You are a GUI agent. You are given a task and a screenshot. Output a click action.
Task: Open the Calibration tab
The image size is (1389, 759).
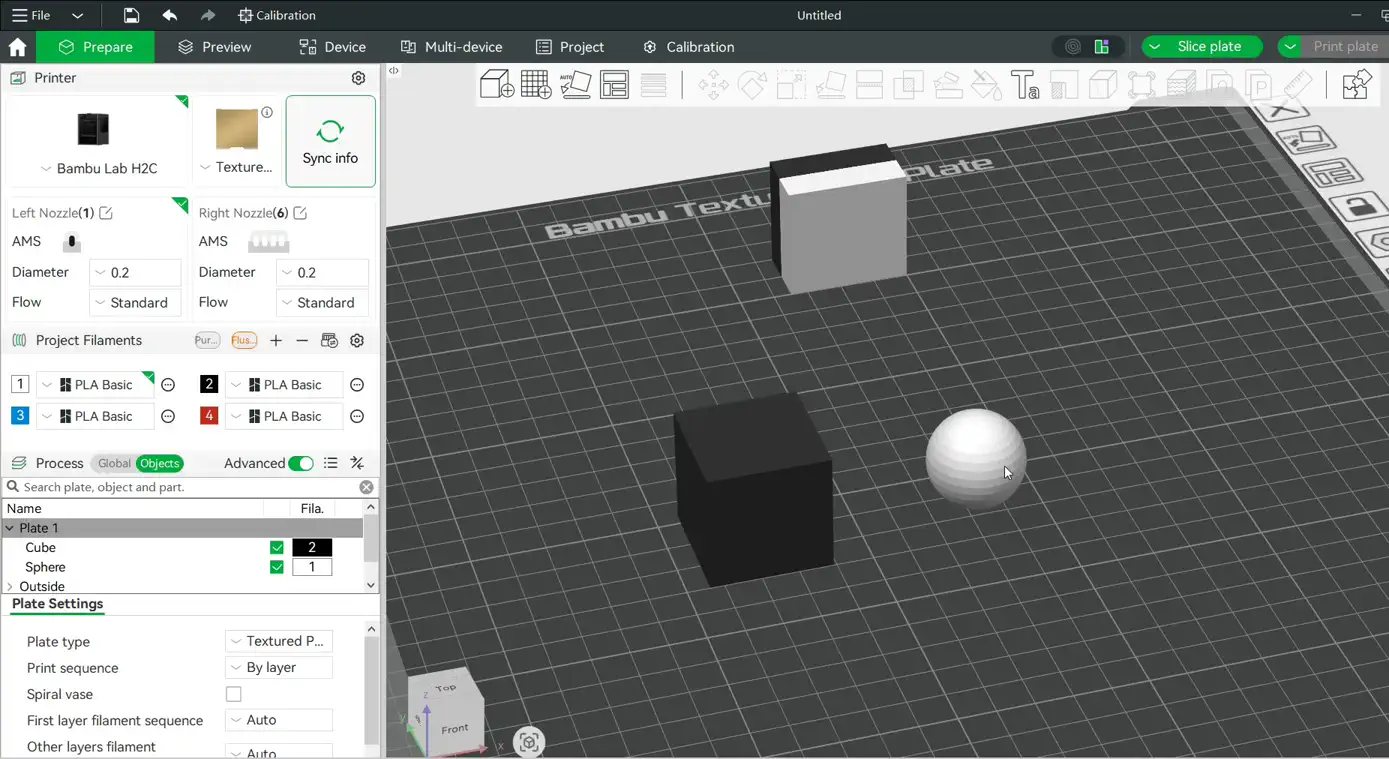pyautogui.click(x=689, y=47)
